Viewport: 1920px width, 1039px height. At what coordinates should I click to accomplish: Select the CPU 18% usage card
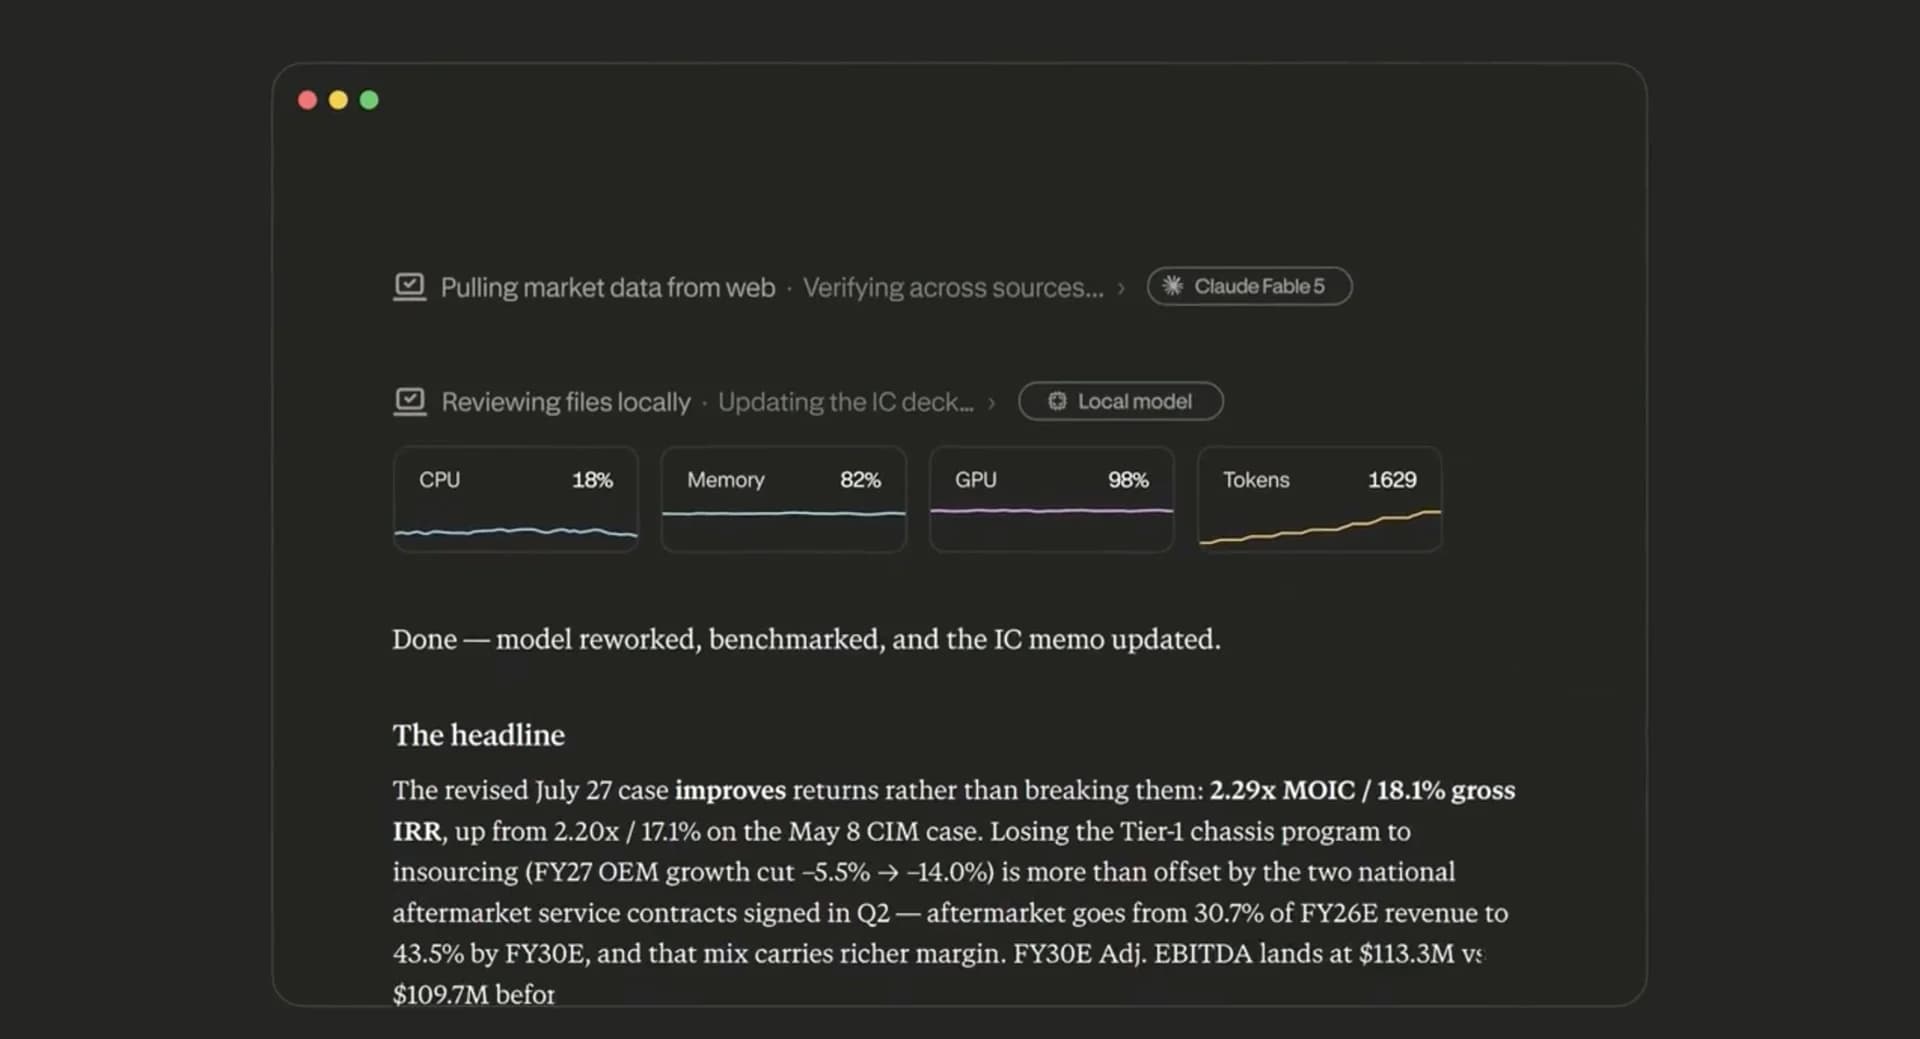515,499
